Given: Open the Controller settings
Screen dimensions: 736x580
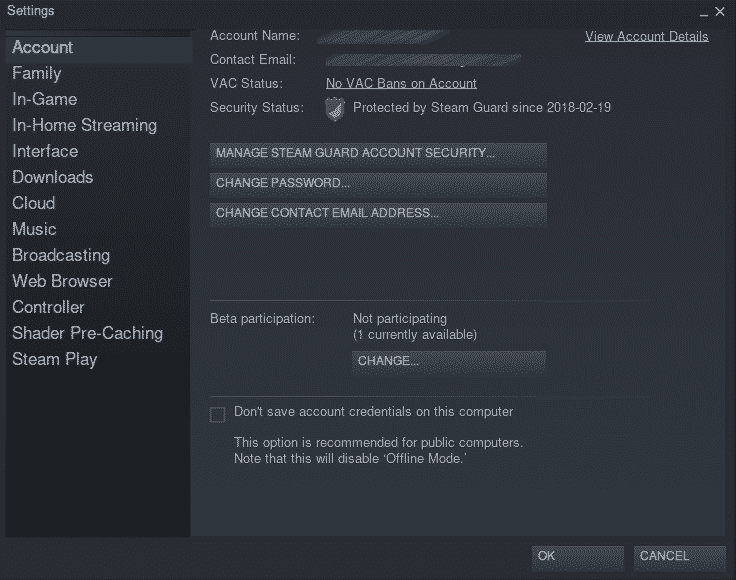Looking at the screenshot, I should (x=48, y=307).
